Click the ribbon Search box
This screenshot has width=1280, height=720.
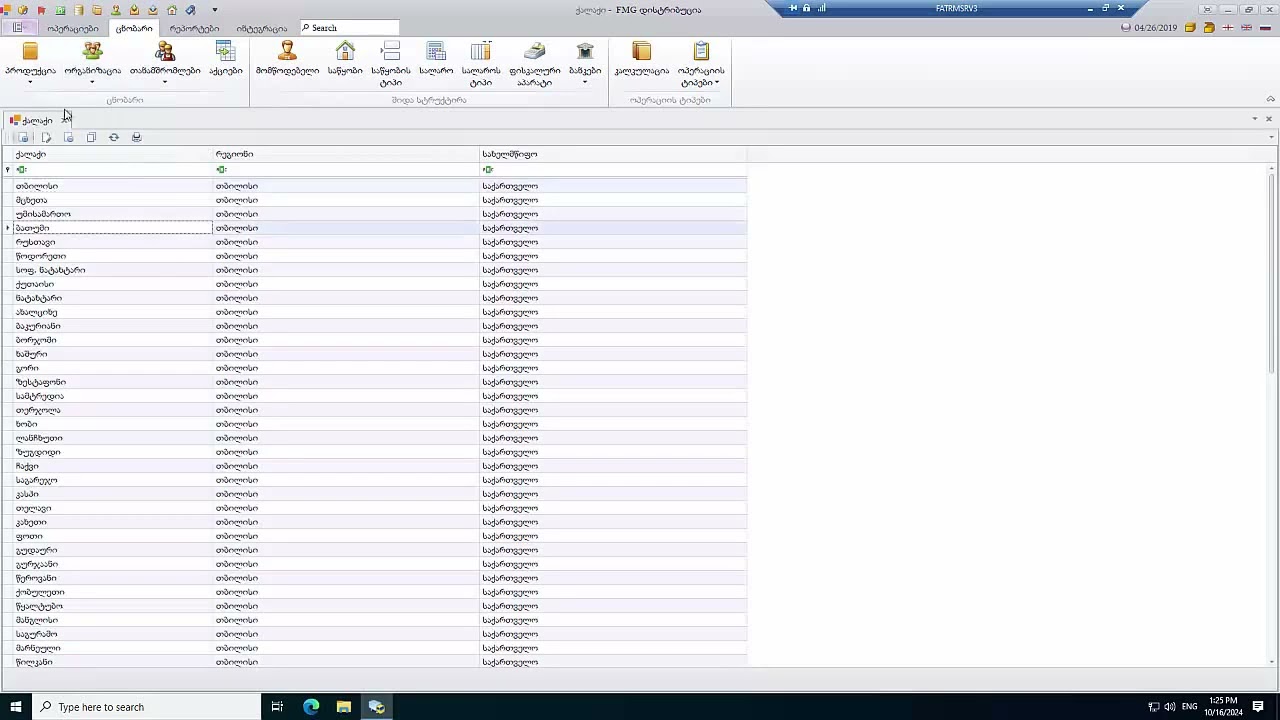[349, 28]
